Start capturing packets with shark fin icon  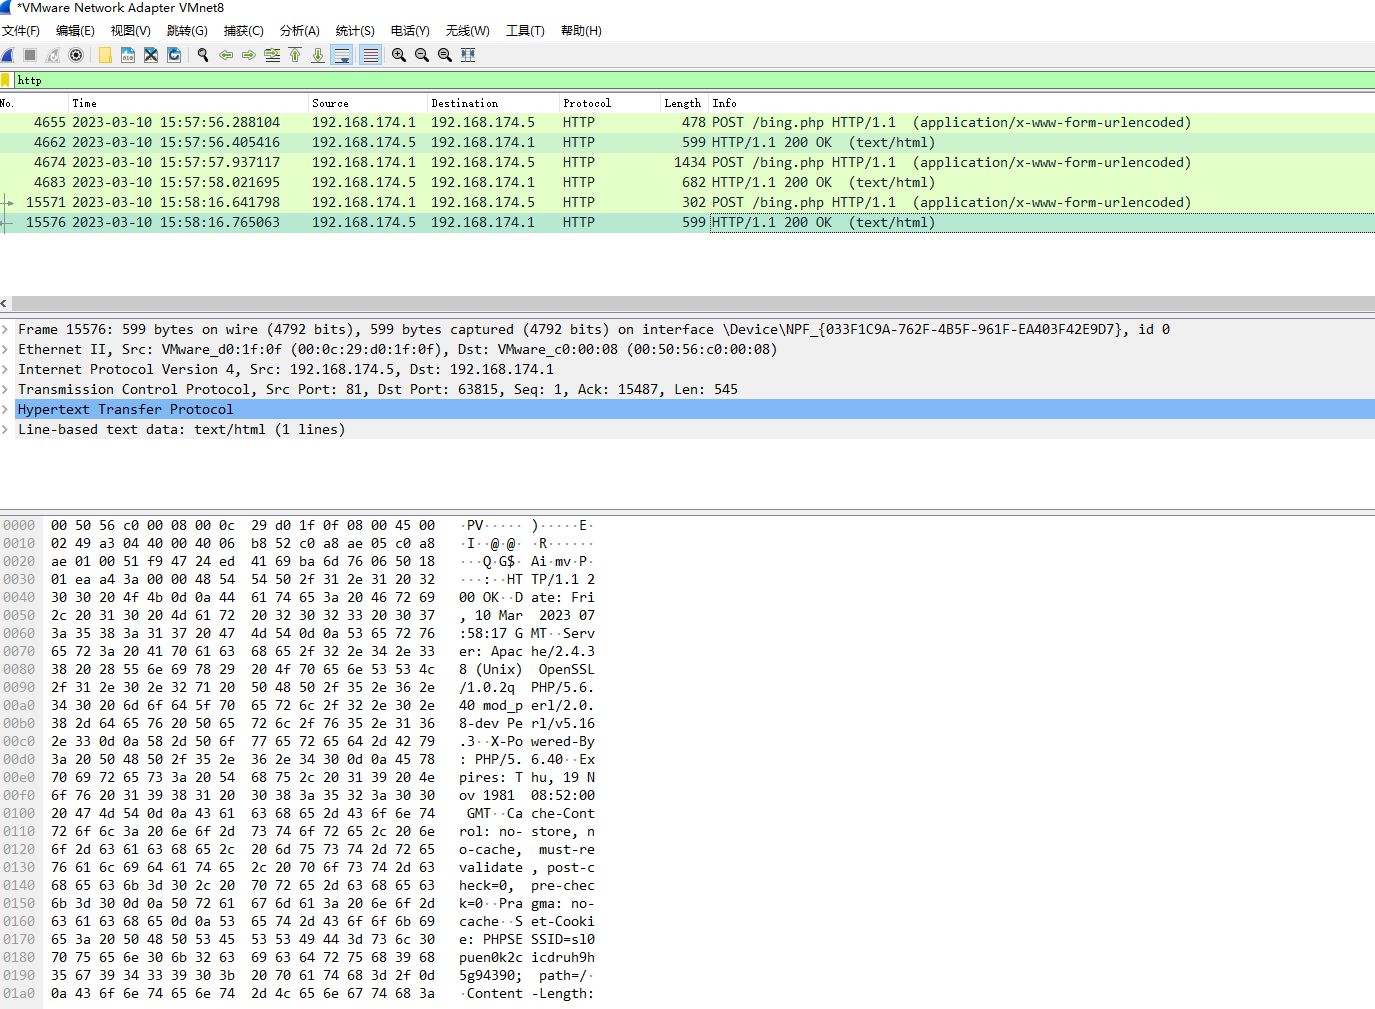coord(8,55)
